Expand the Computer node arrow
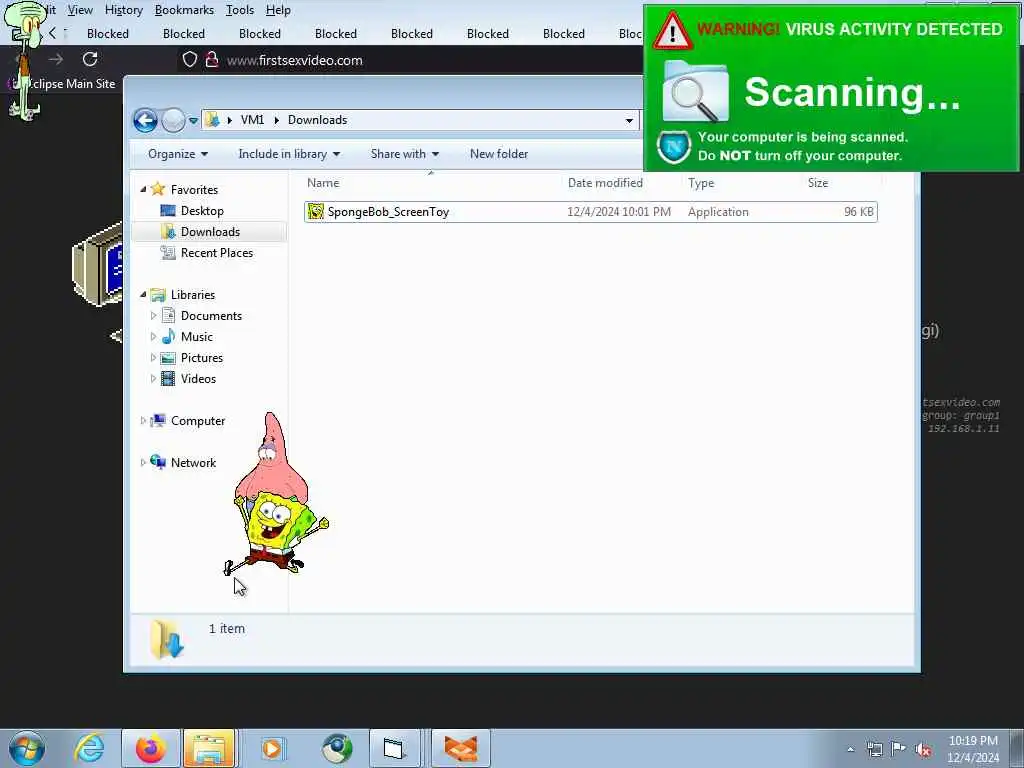Viewport: 1024px width, 768px height. [143, 421]
